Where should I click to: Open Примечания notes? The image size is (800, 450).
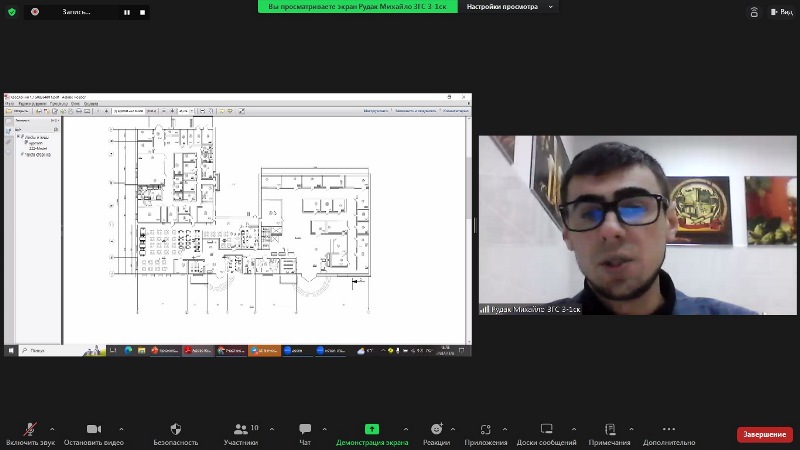pyautogui.click(x=609, y=434)
